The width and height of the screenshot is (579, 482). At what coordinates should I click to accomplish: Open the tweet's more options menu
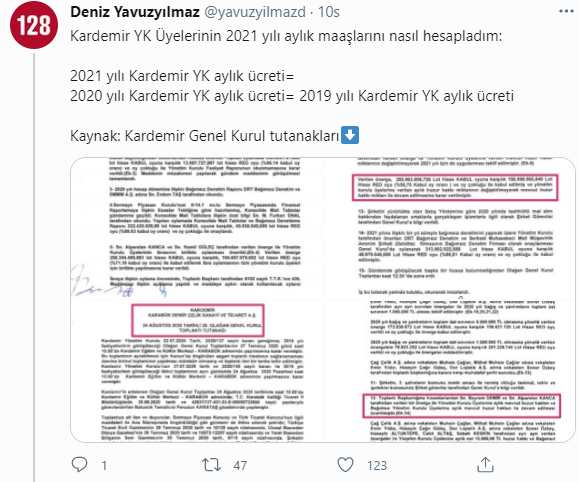point(566,11)
